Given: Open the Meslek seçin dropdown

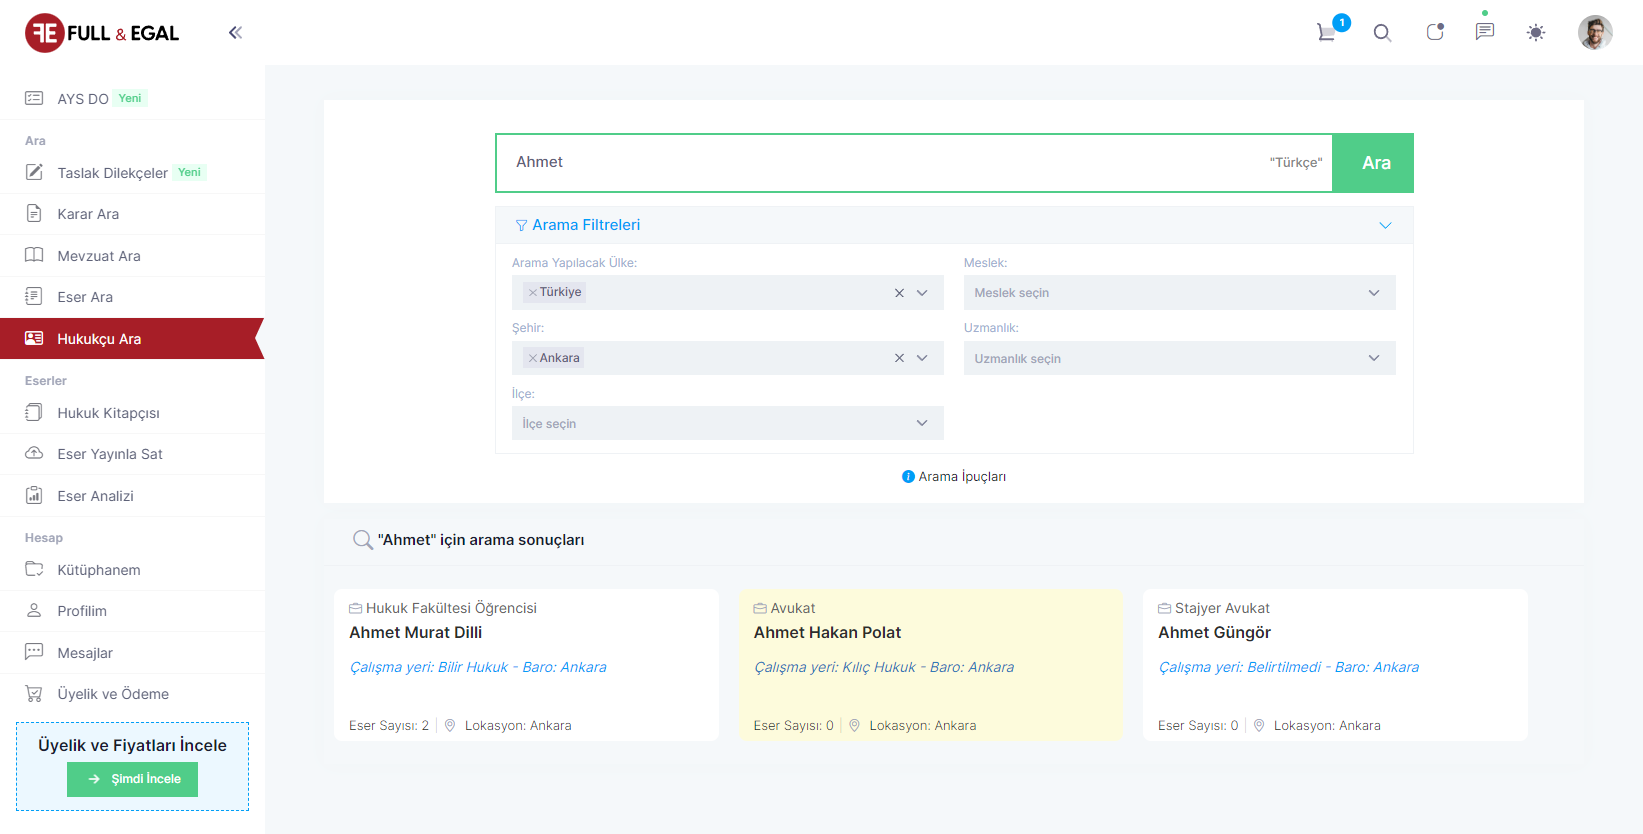Looking at the screenshot, I should 1178,293.
